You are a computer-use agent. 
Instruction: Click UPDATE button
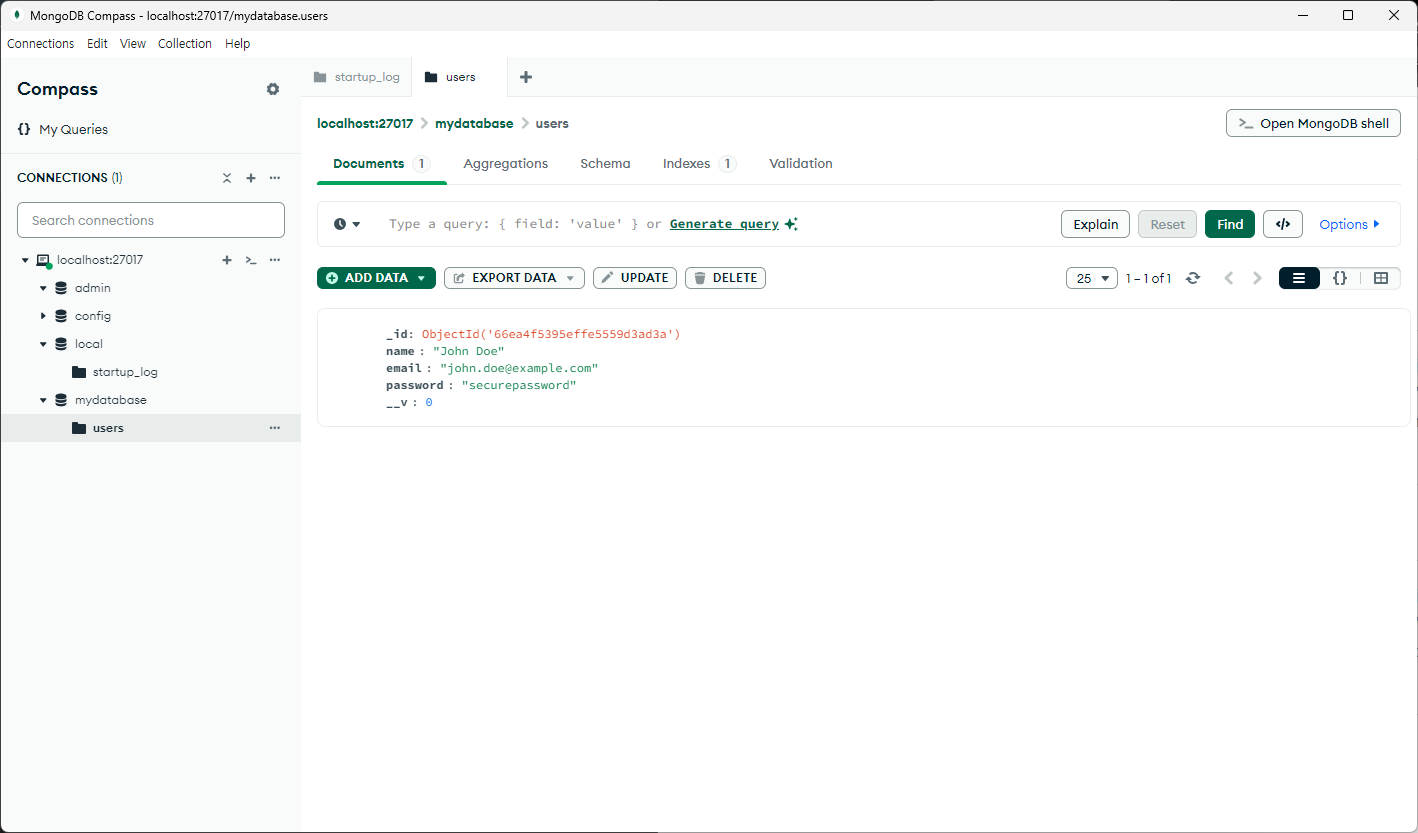[635, 278]
